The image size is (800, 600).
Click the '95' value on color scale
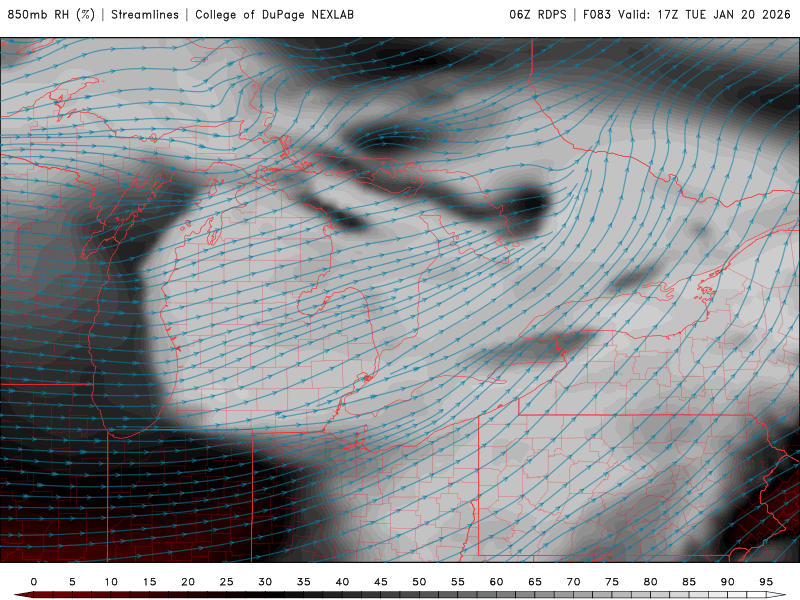click(766, 582)
